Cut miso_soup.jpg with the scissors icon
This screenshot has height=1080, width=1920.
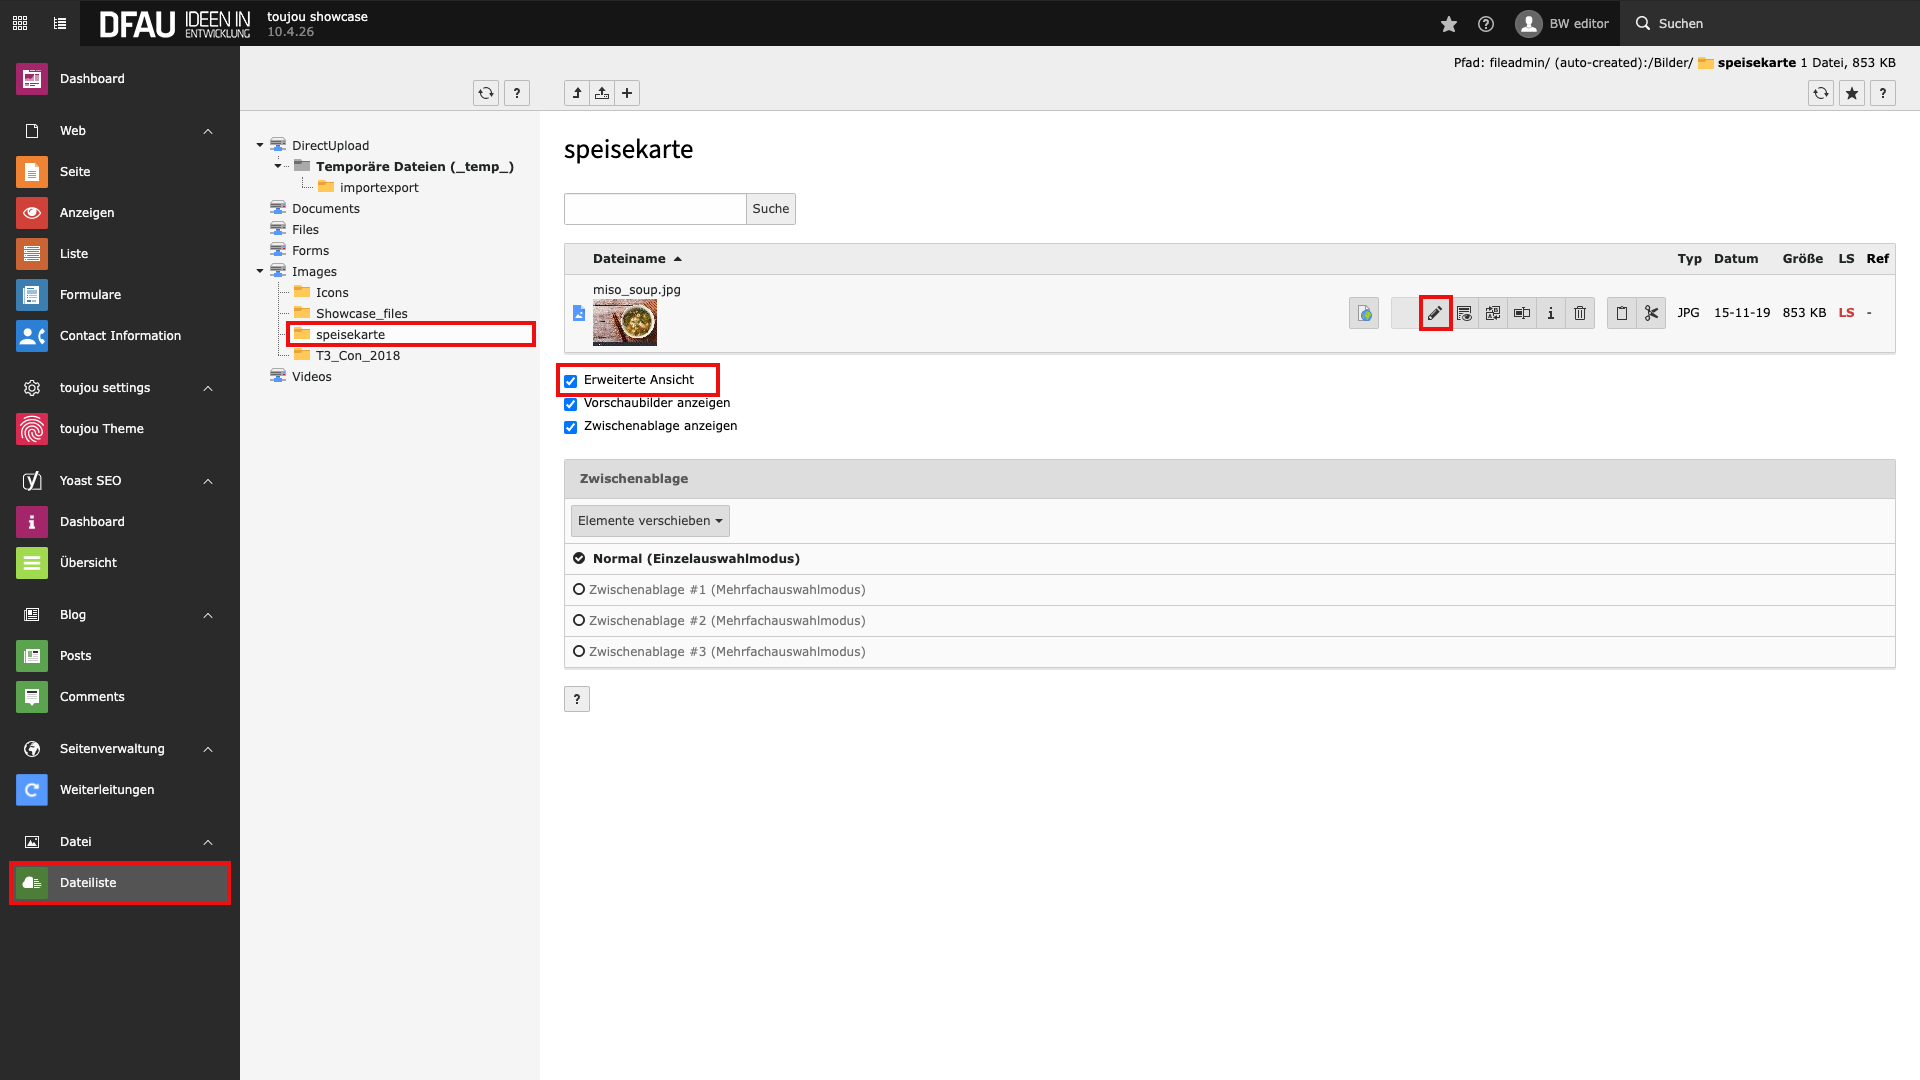(1651, 313)
